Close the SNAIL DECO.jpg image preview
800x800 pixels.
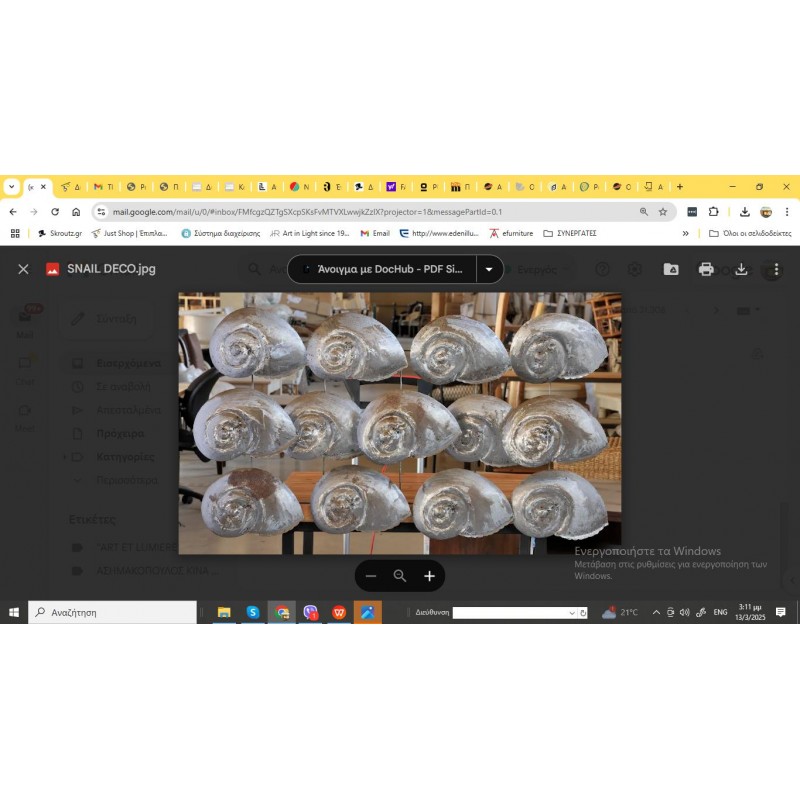pos(23,269)
